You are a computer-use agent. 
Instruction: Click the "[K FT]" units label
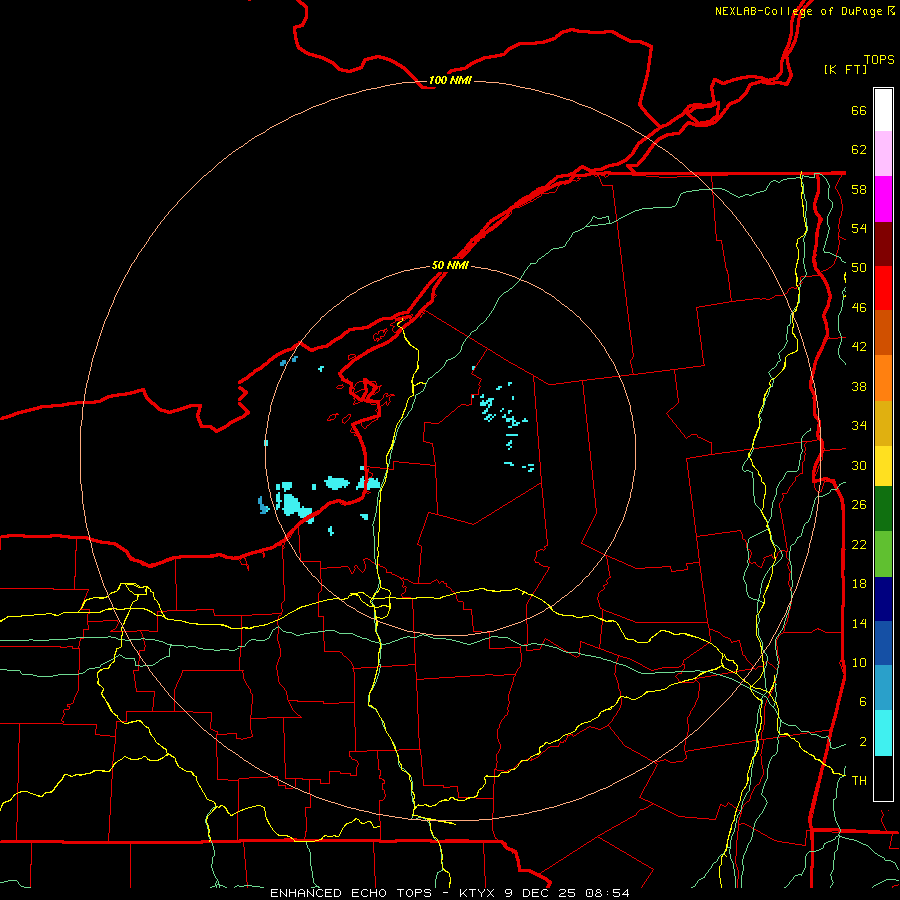[x=845, y=69]
